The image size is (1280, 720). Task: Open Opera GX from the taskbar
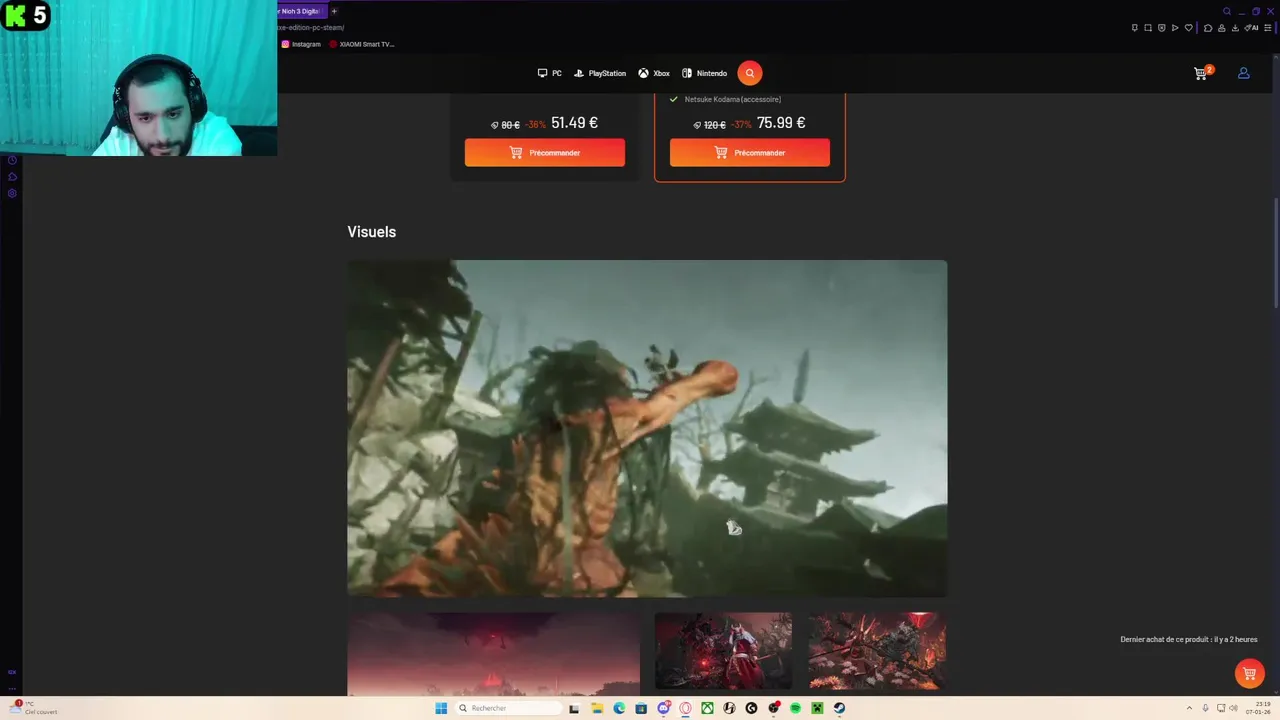[x=686, y=708]
